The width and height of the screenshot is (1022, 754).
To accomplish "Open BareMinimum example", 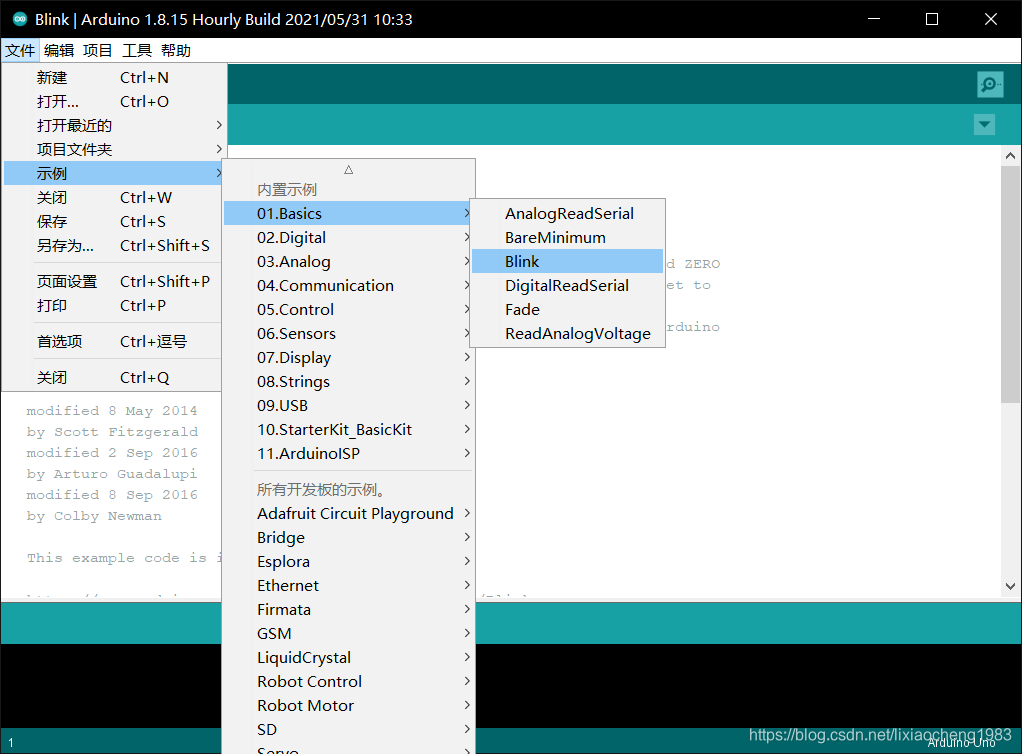I will 567,237.
